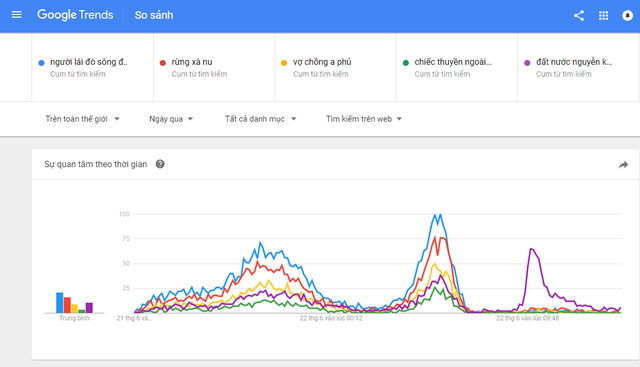
Task: Click the So sánh header label
Action: click(154, 15)
